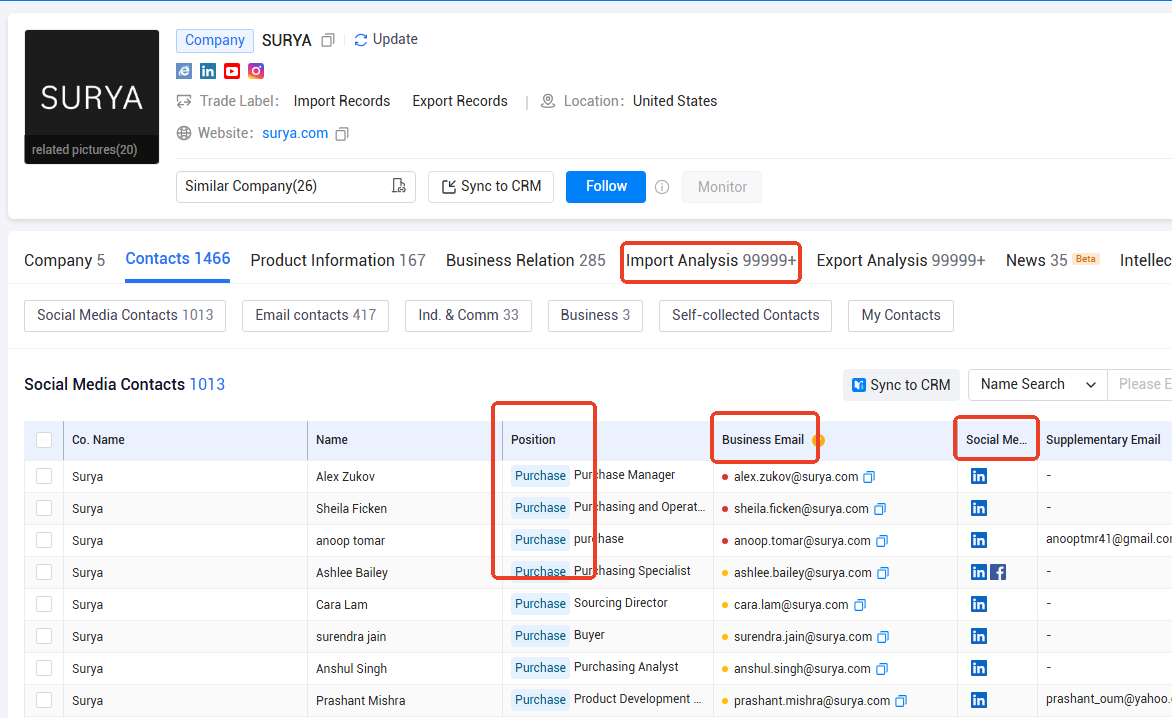The height and width of the screenshot is (718, 1172).
Task: Switch to the Company 5 tab
Action: pyautogui.click(x=64, y=261)
